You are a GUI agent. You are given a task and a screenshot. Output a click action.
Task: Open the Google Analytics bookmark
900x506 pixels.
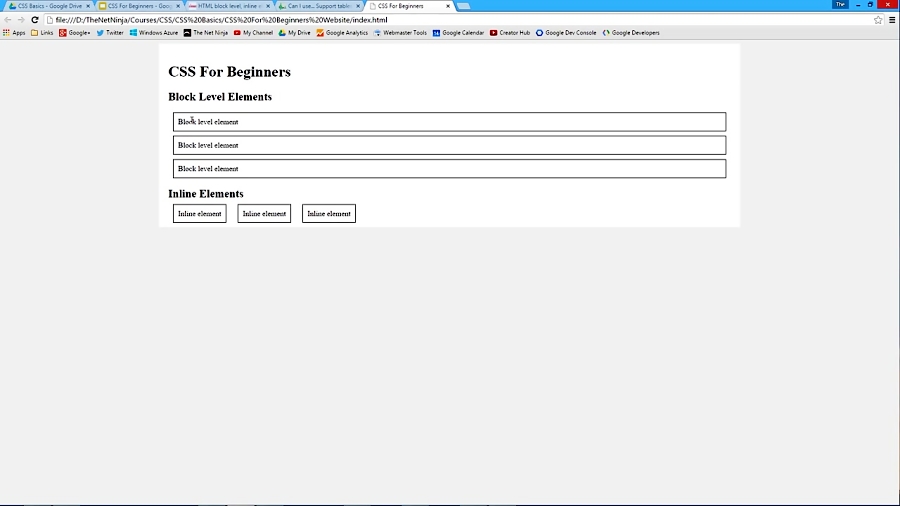pyautogui.click(x=342, y=33)
